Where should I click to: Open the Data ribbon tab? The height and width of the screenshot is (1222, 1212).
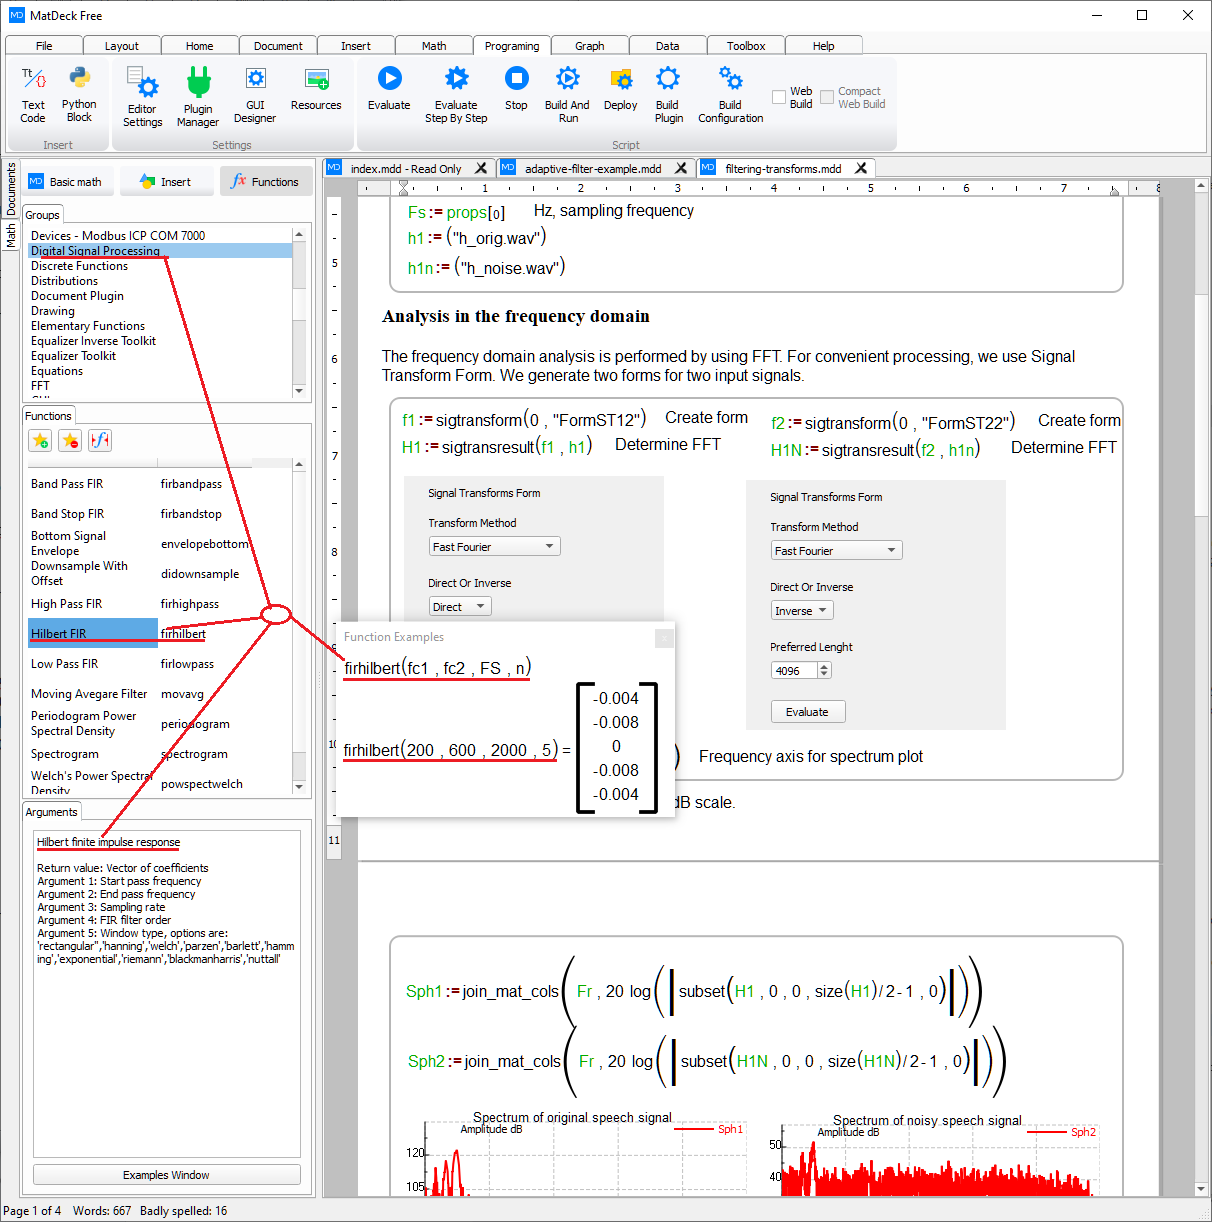point(668,46)
